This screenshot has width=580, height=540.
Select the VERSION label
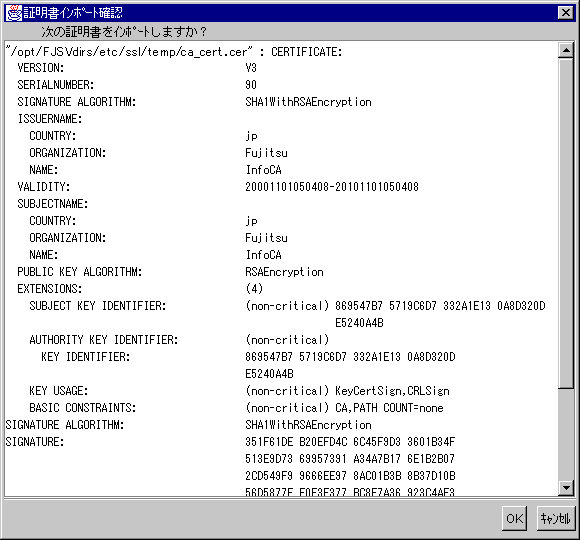pyautogui.click(x=41, y=68)
